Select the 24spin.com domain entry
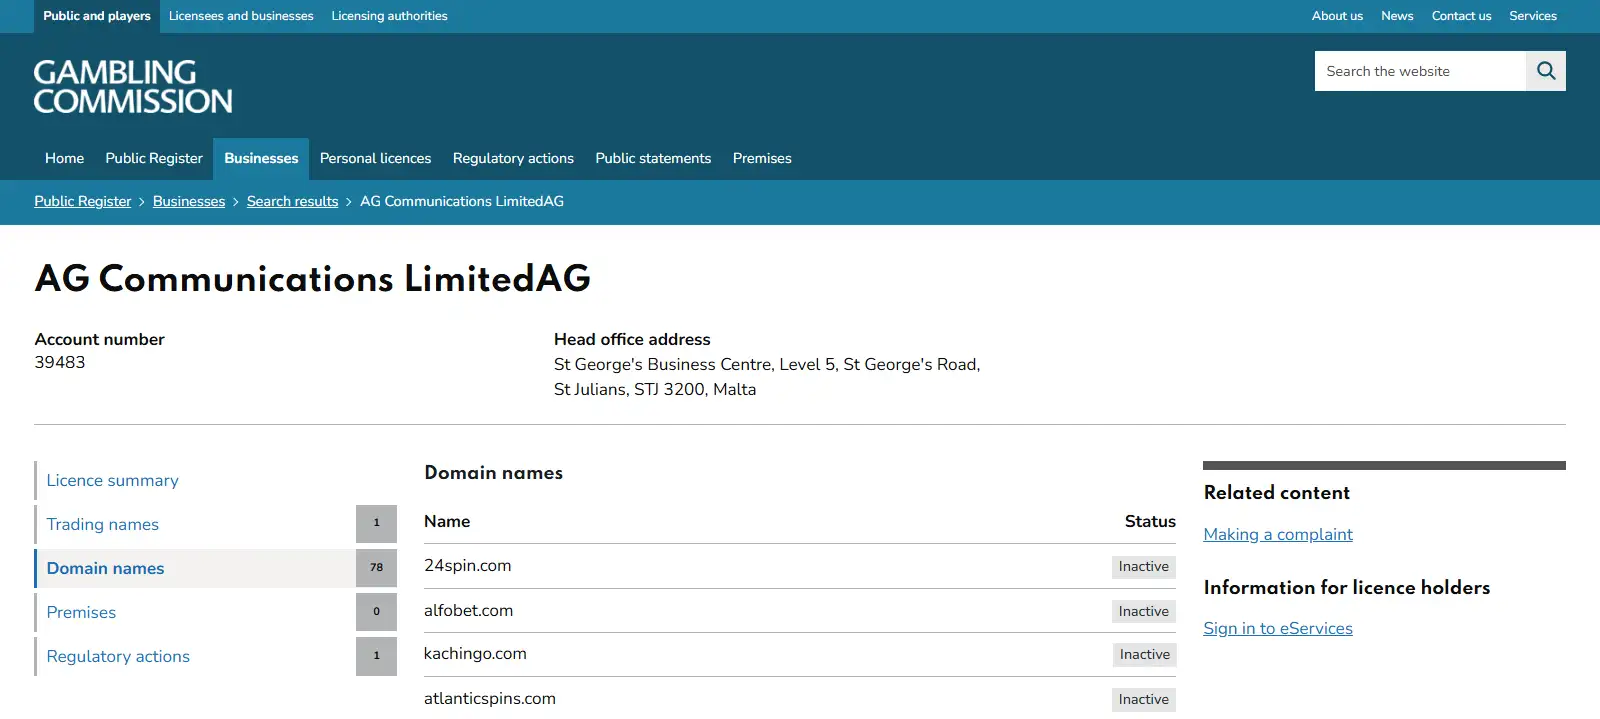The image size is (1600, 719). 467,565
